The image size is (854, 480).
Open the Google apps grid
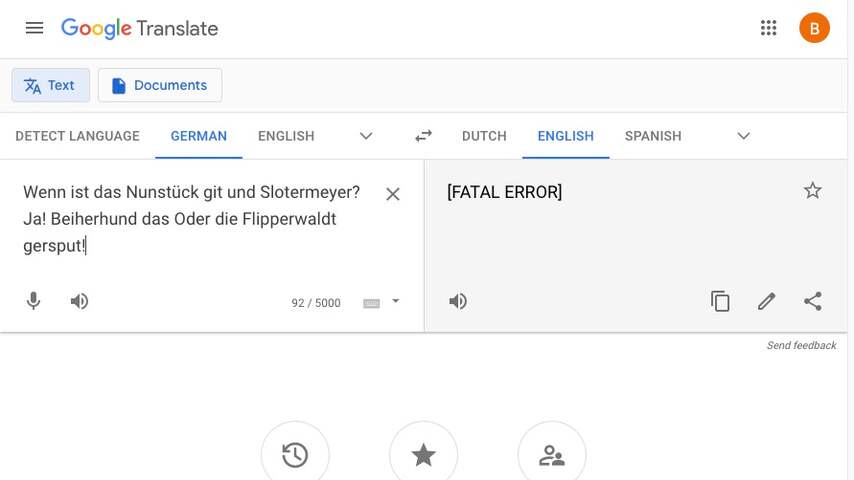click(768, 28)
